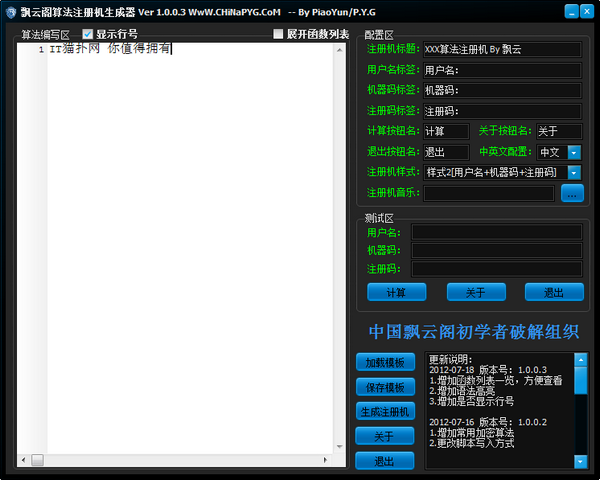Click the test area 用户名 field
Image resolution: width=600 pixels, height=480 pixels.
(497, 232)
